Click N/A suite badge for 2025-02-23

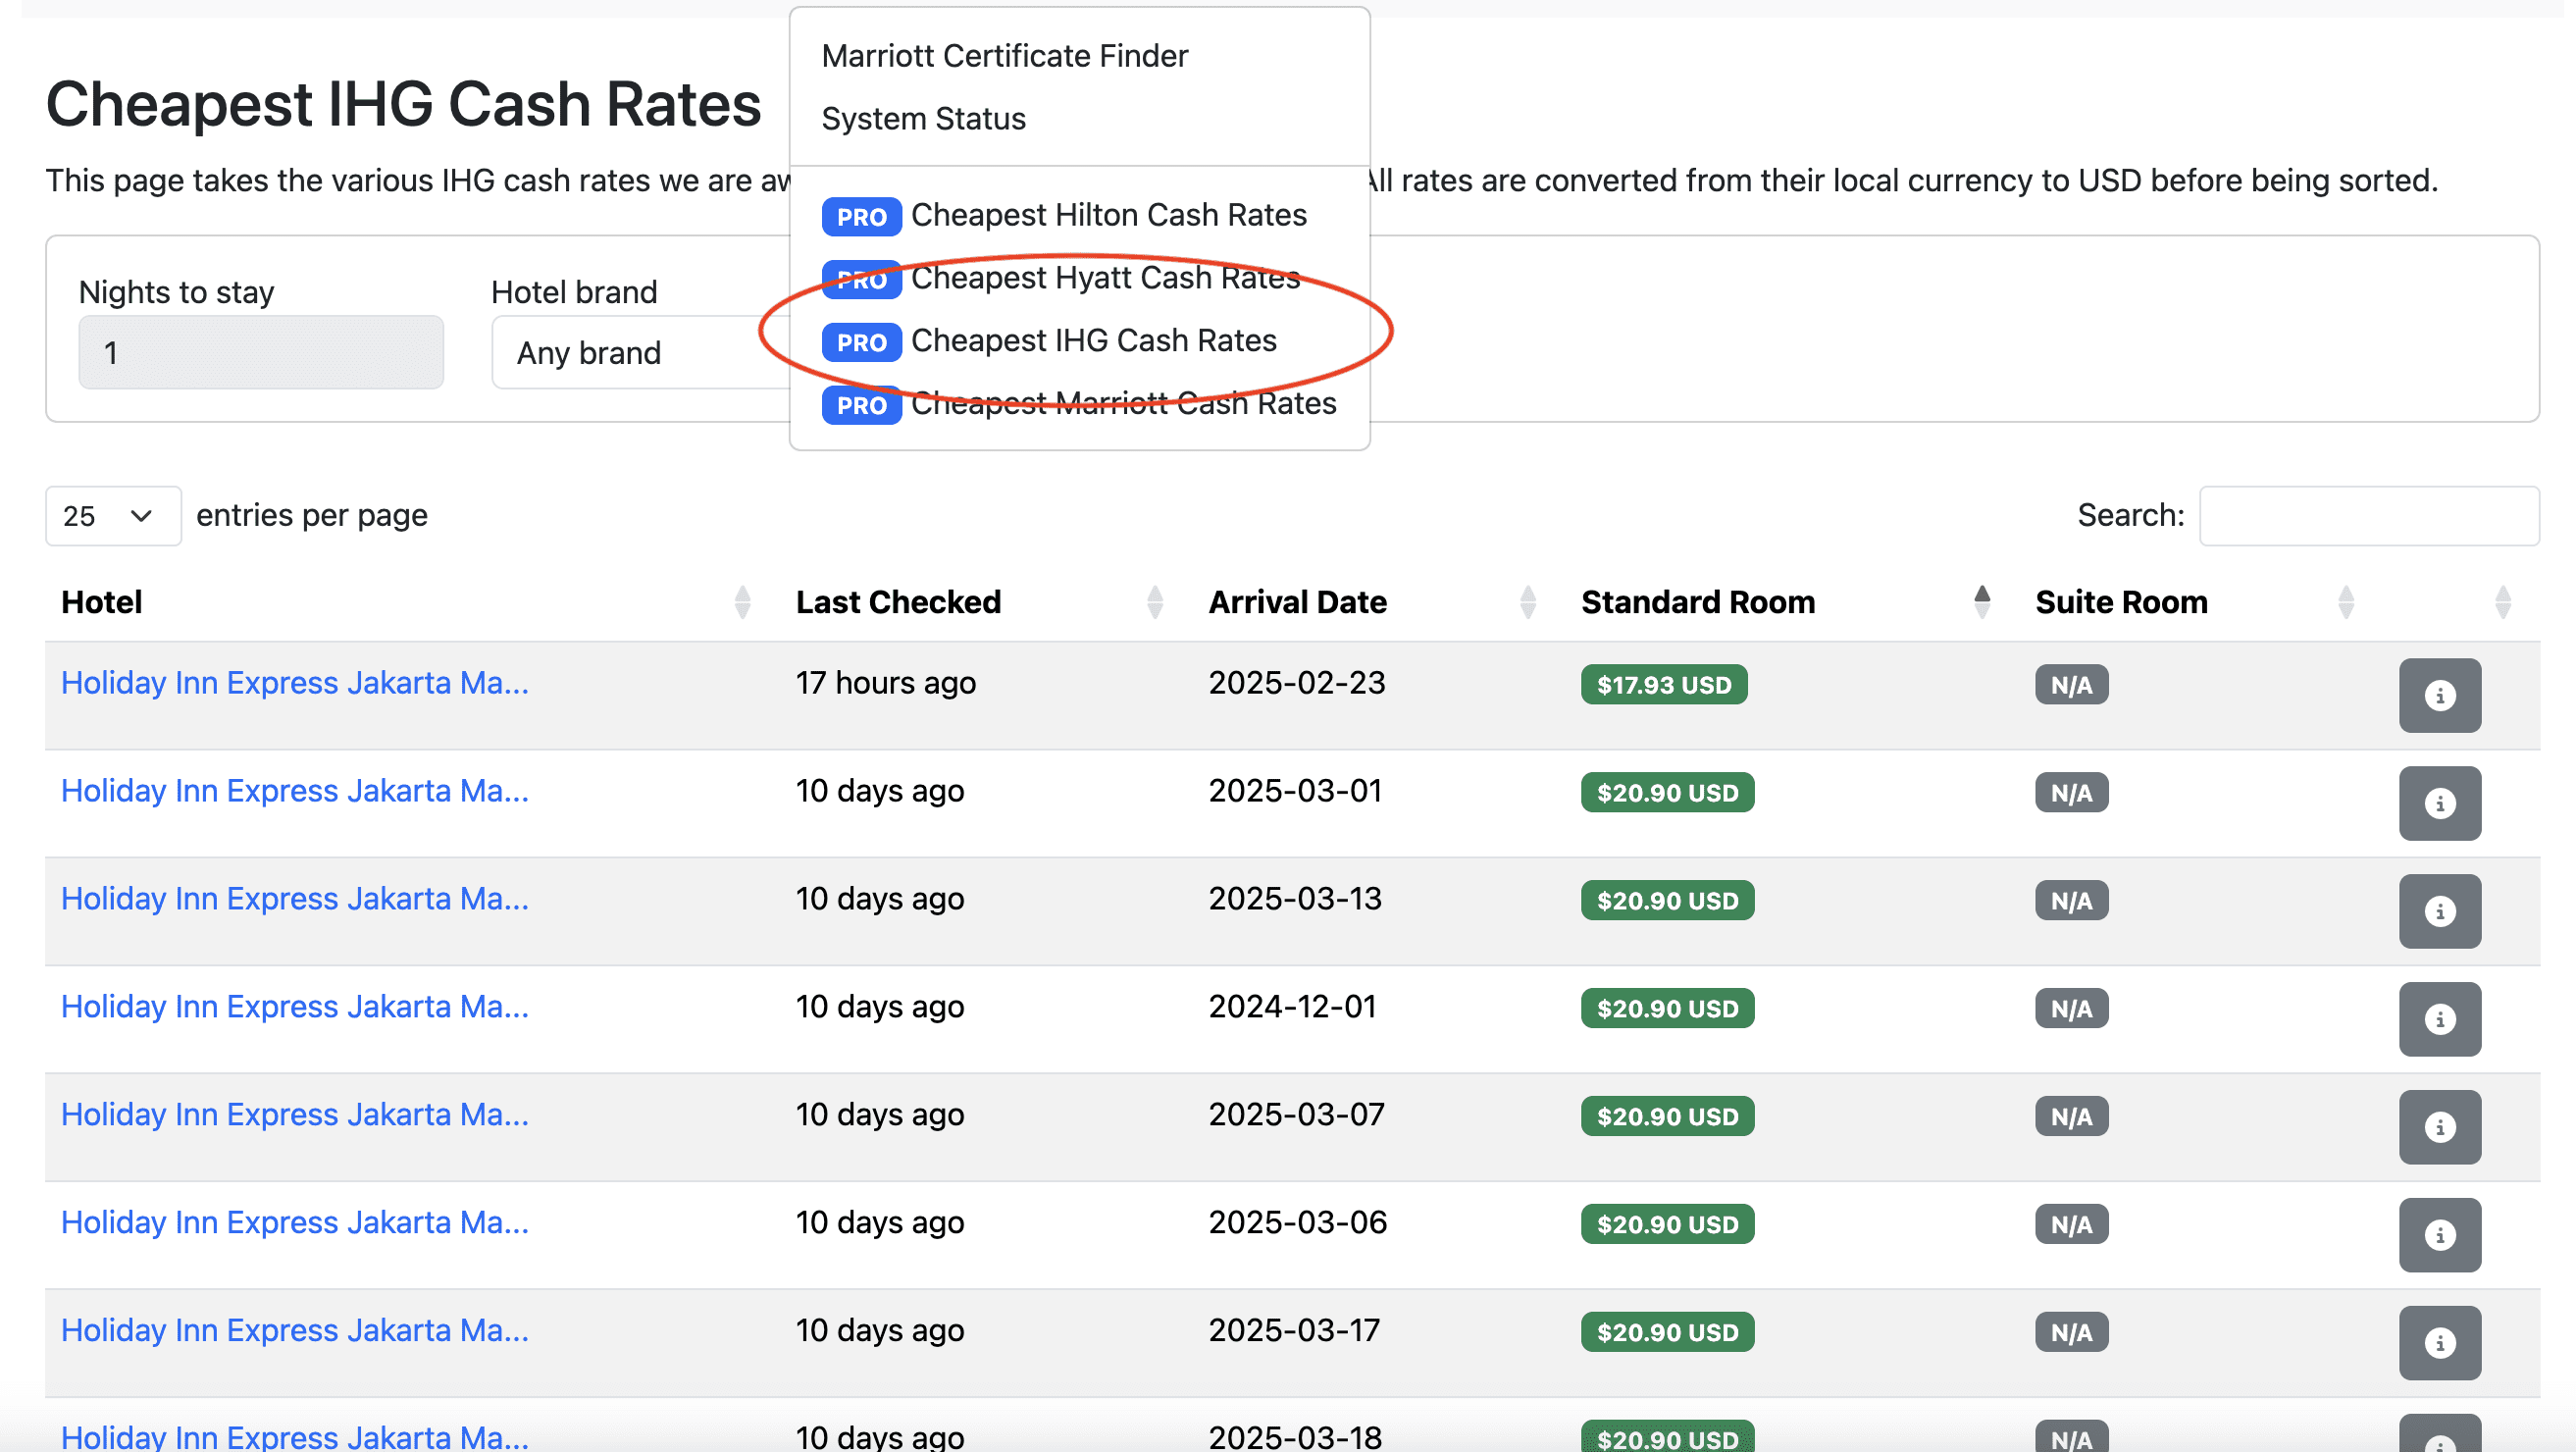[x=2071, y=685]
